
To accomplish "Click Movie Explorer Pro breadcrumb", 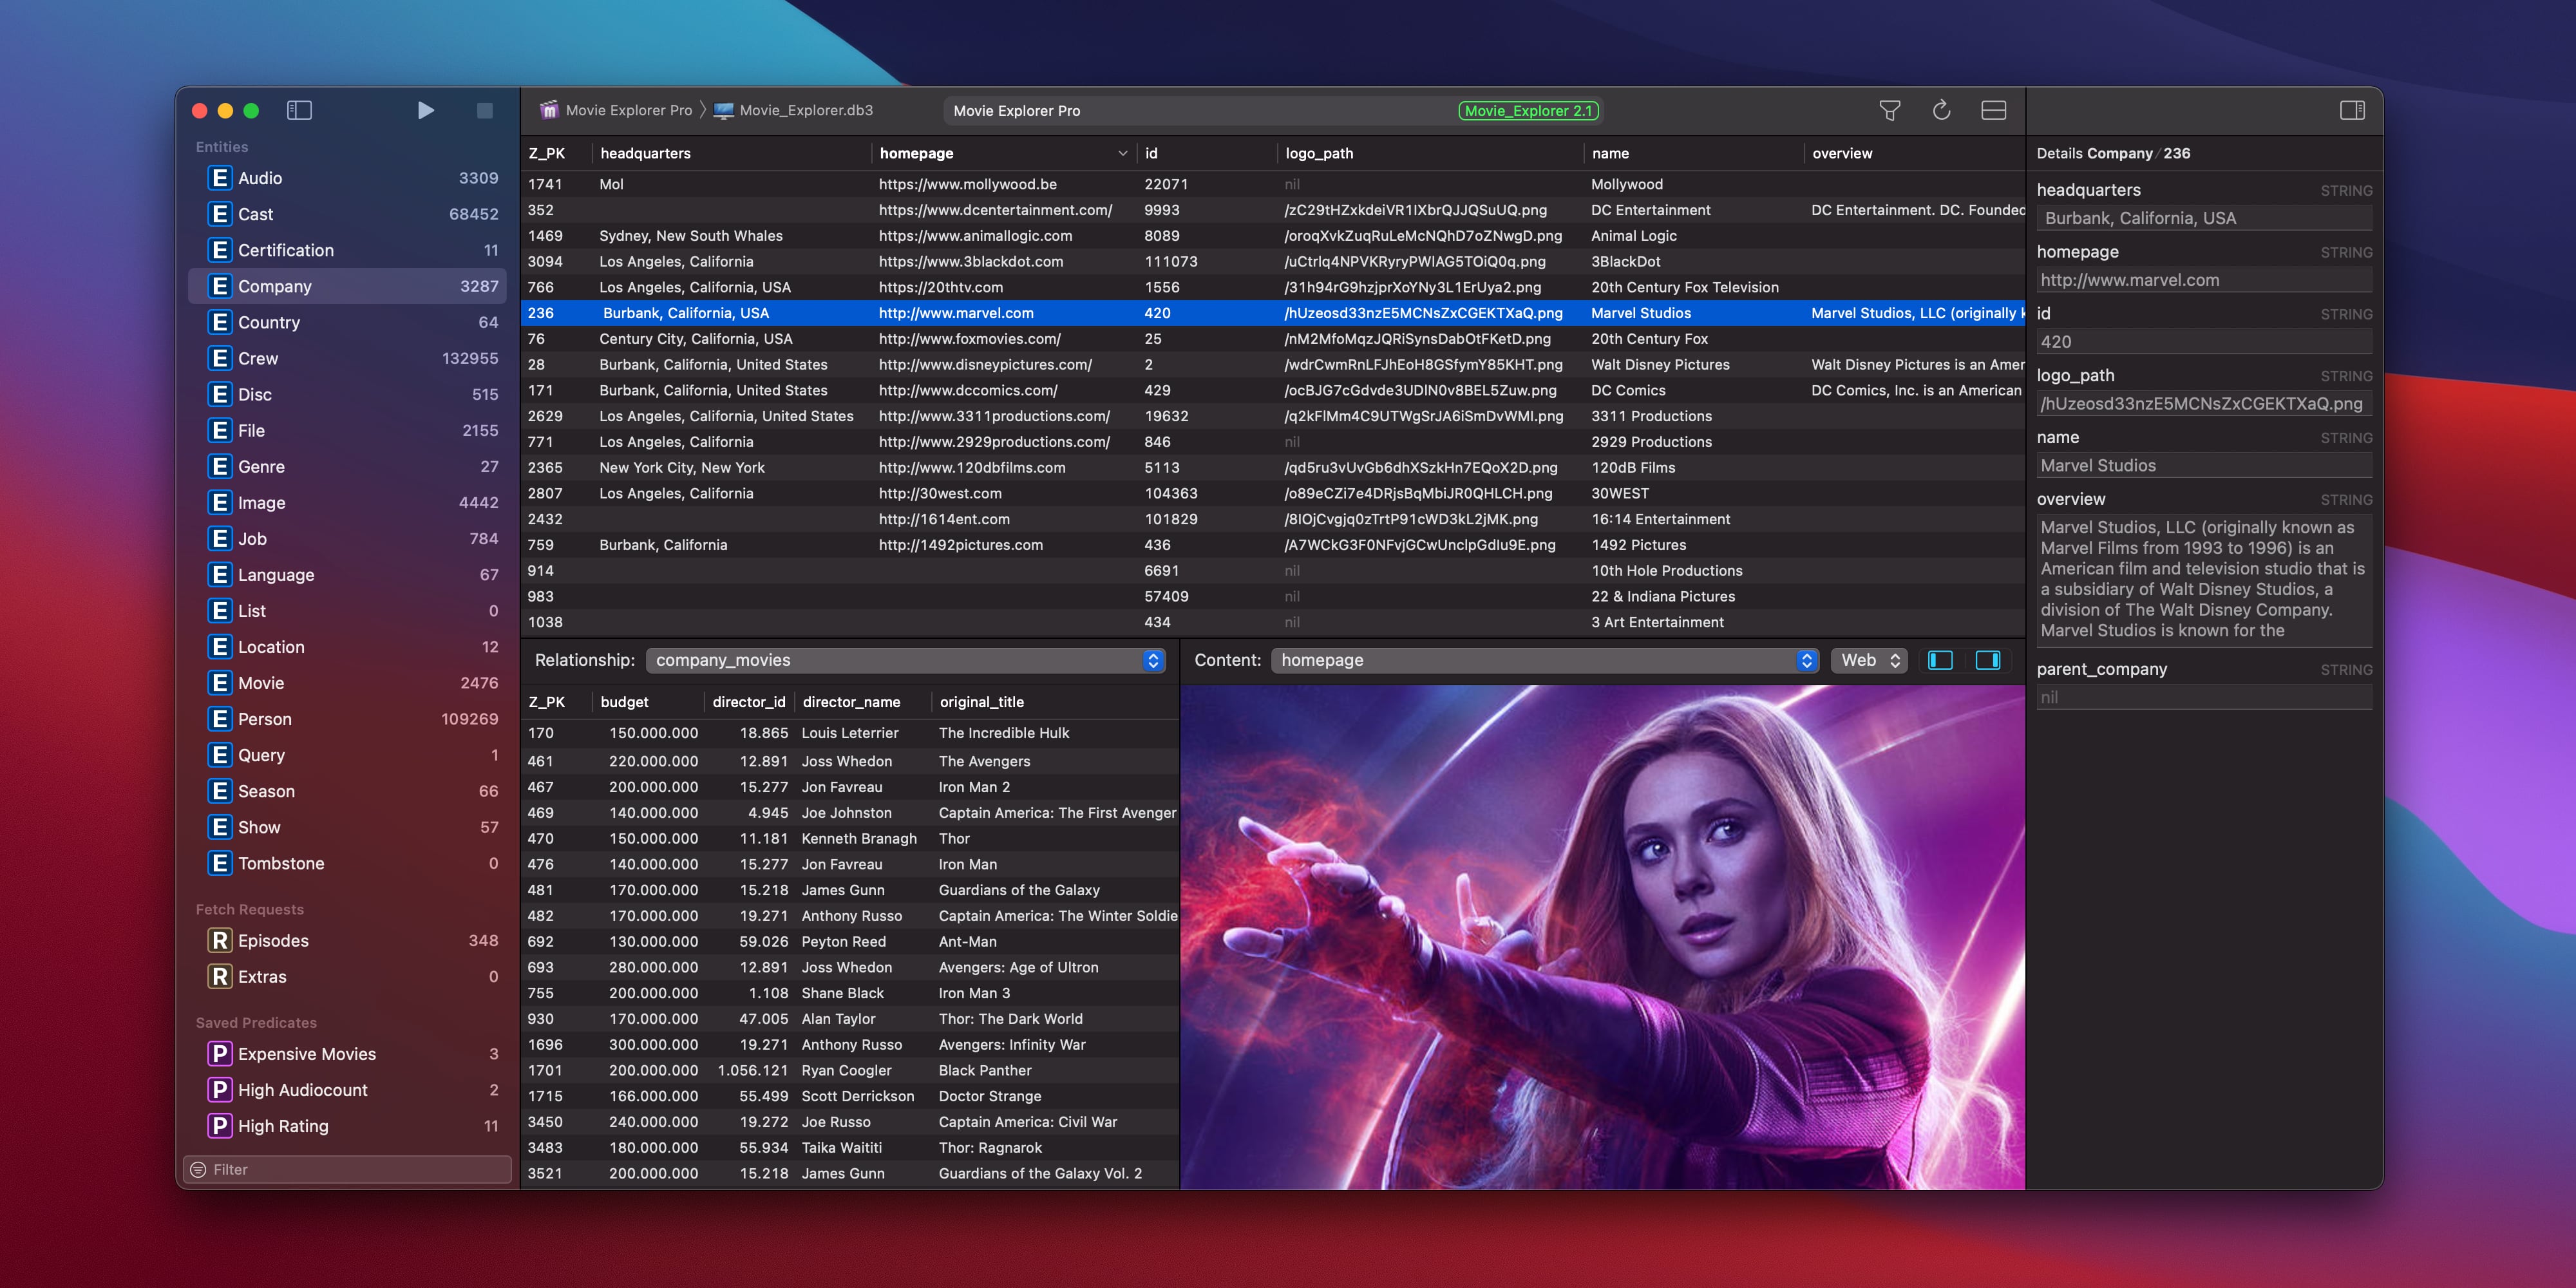I will pyautogui.click(x=616, y=110).
